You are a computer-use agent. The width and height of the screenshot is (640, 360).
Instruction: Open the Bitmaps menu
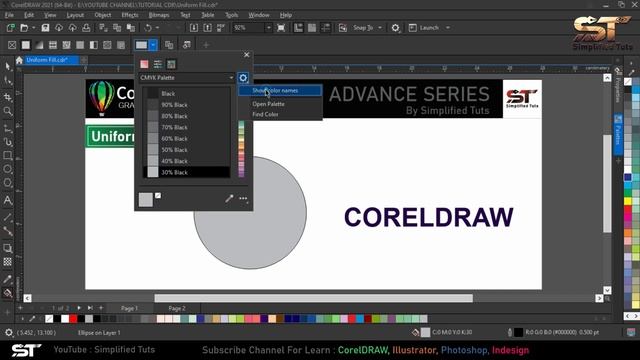(159, 15)
